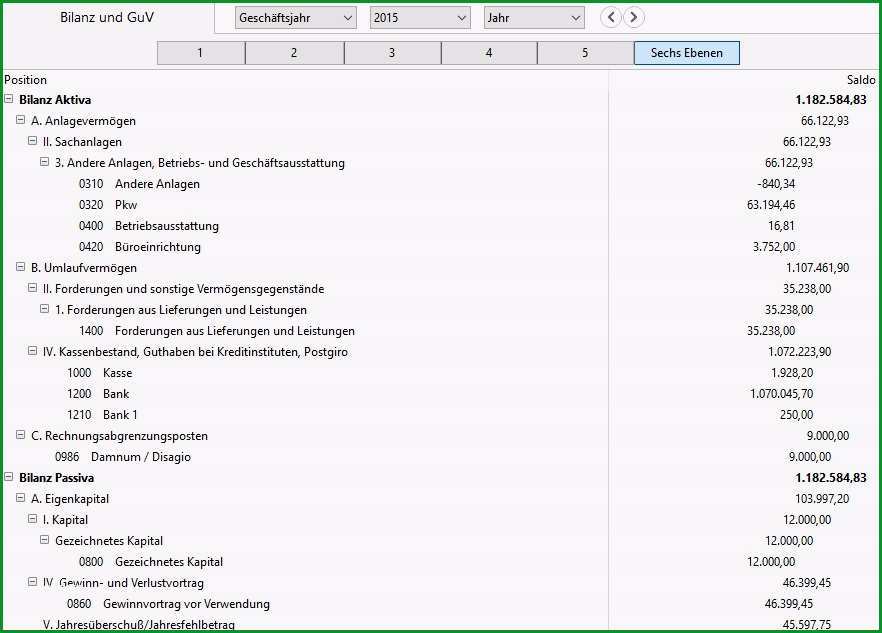Click Andere Anlagen balance -840,34

pos(776,184)
